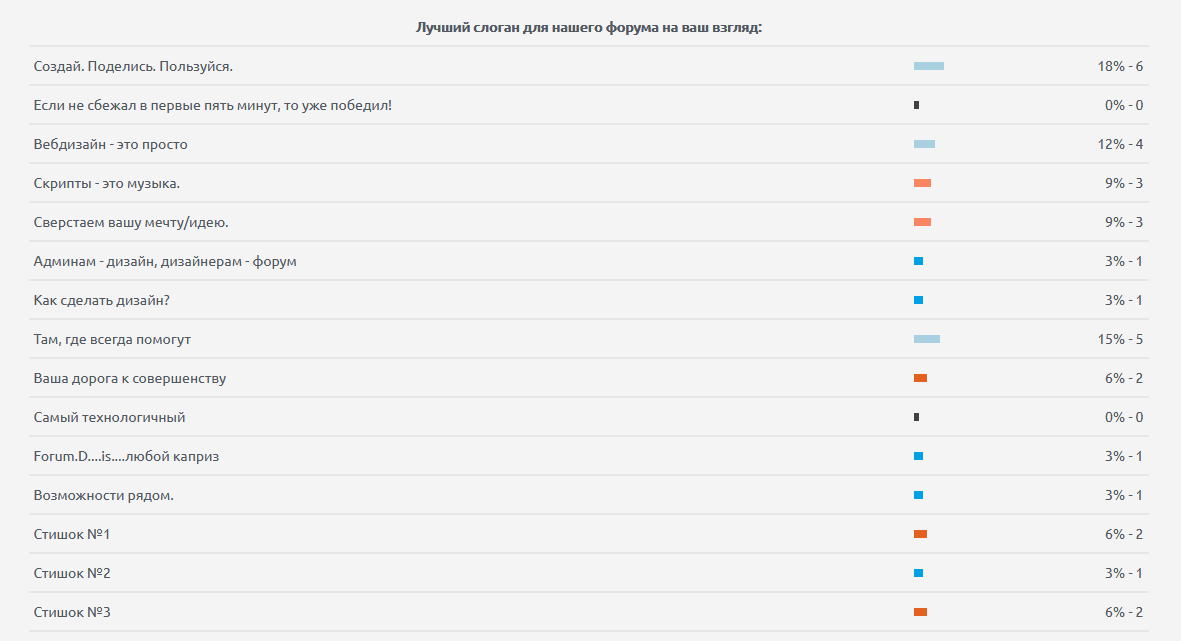This screenshot has height=641, width=1181.
Task: Click the 'Вебдизайн - это просто' poll option
Action: tap(110, 144)
